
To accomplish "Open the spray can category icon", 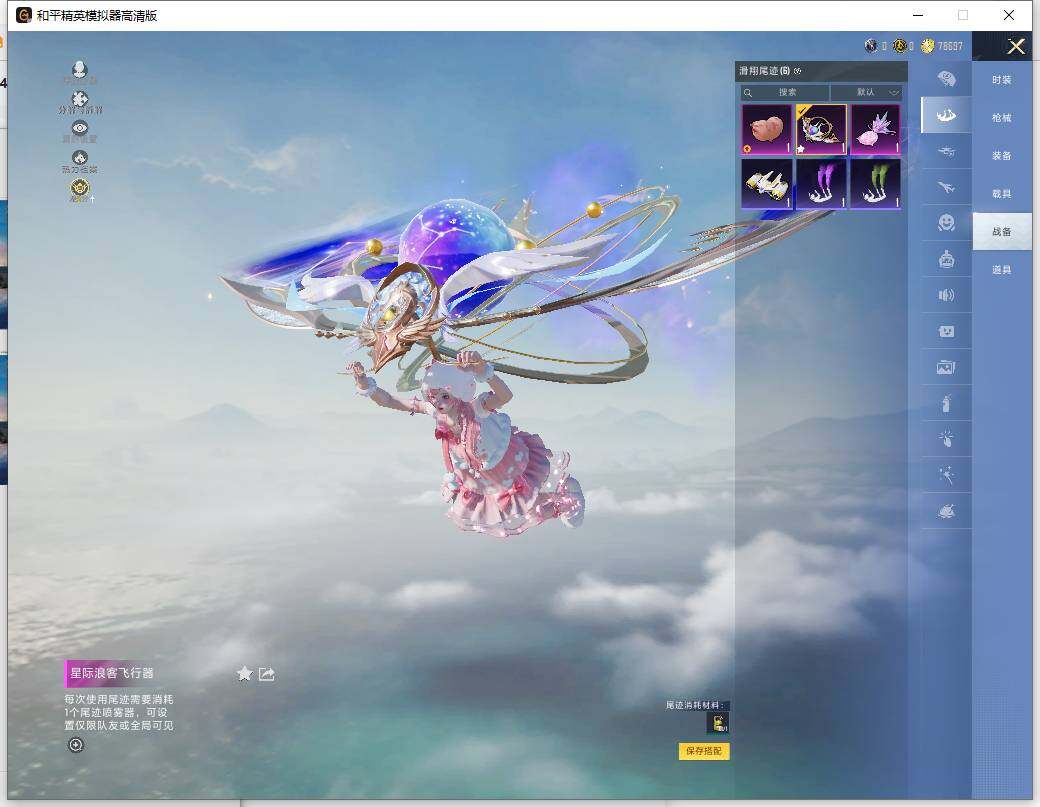I will pyautogui.click(x=946, y=403).
